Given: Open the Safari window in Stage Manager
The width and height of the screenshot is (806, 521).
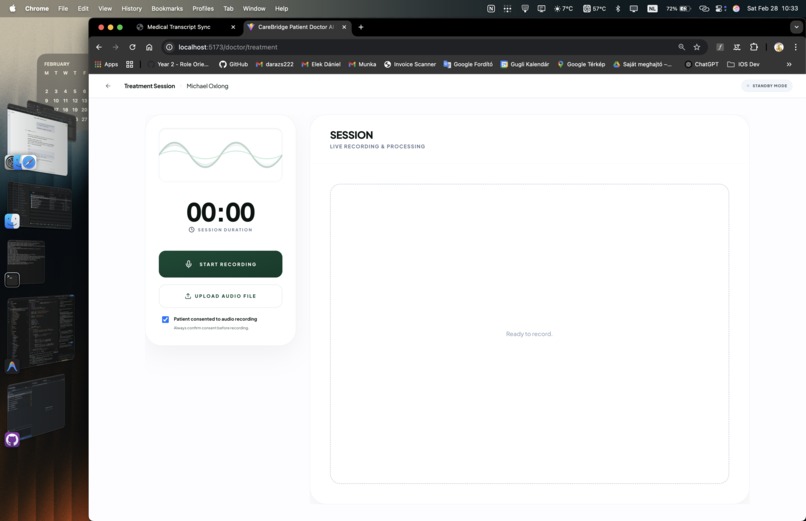Looking at the screenshot, I should (37, 139).
